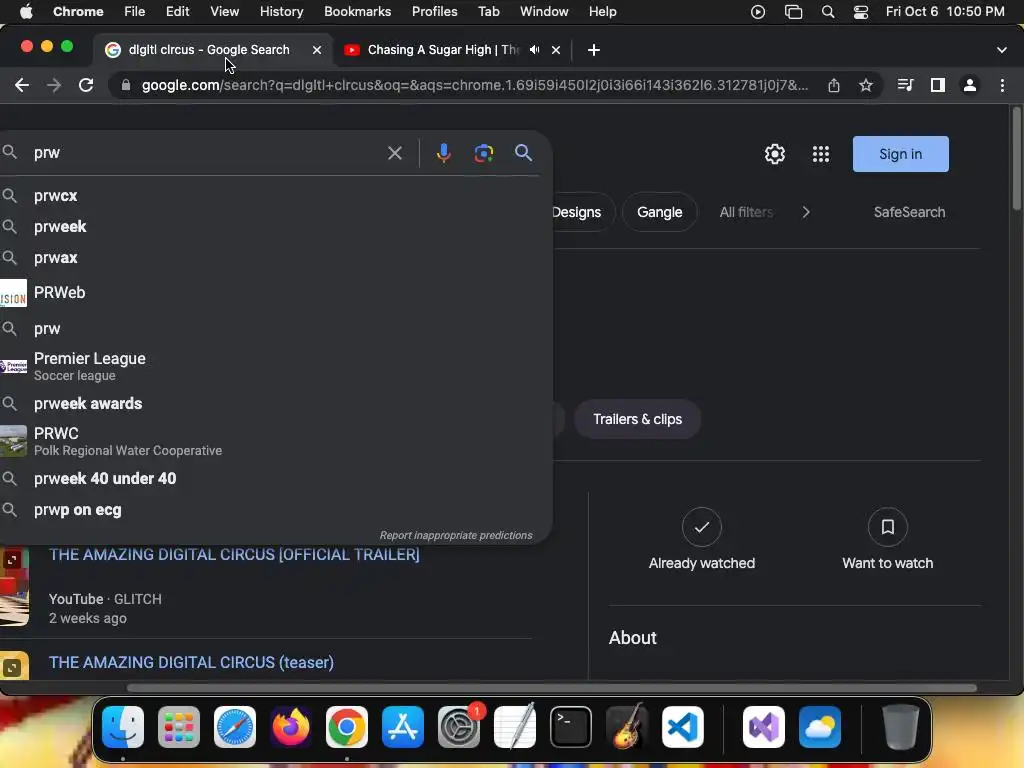Image resolution: width=1024 pixels, height=768 pixels.
Task: View site information lock icon
Action: point(126,85)
